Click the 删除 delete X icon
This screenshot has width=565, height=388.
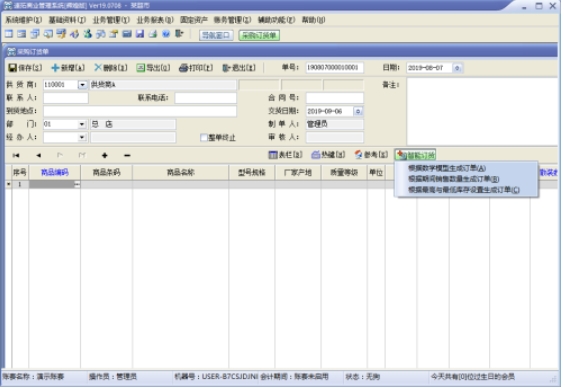pos(98,67)
